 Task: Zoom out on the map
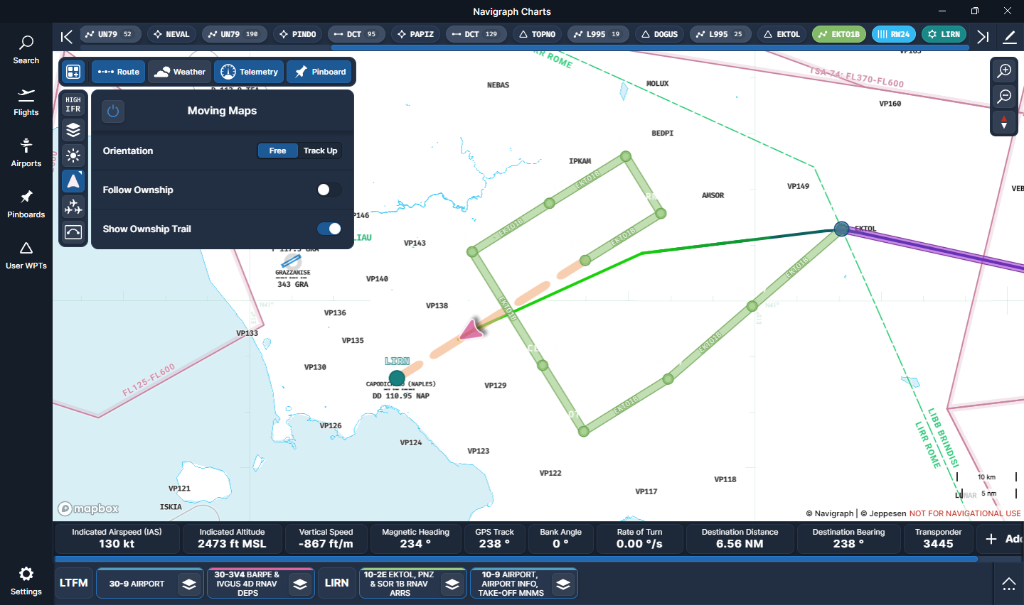click(1004, 97)
